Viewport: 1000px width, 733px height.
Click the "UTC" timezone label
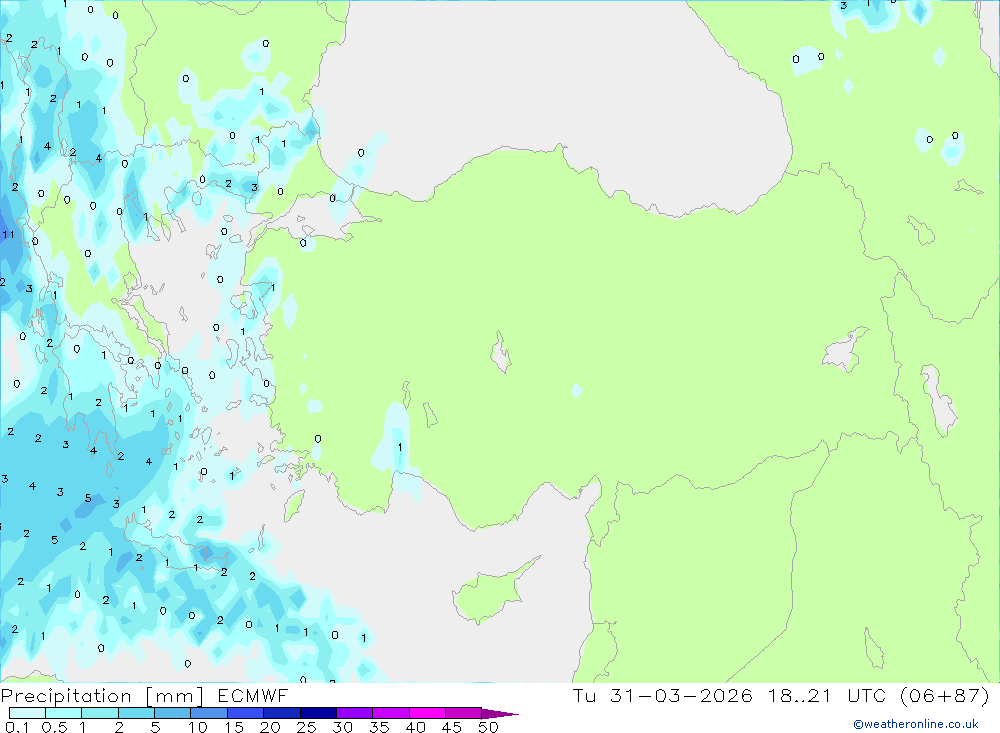(x=867, y=696)
